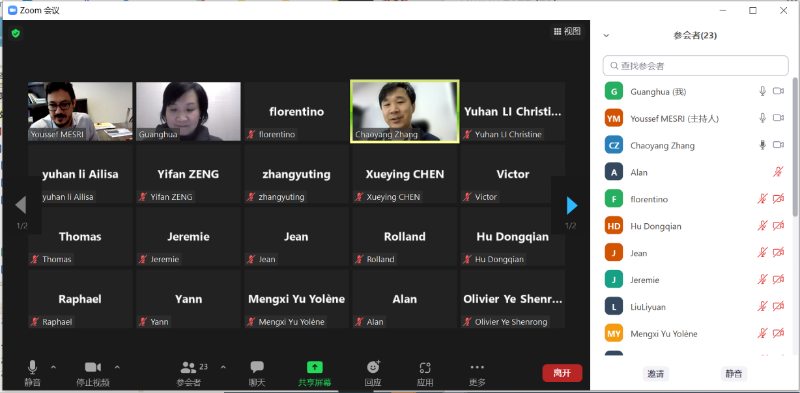Viewport: 800px width, 393px height.
Task: Click Alan's muted microphone icon in list
Action: pyautogui.click(x=778, y=172)
